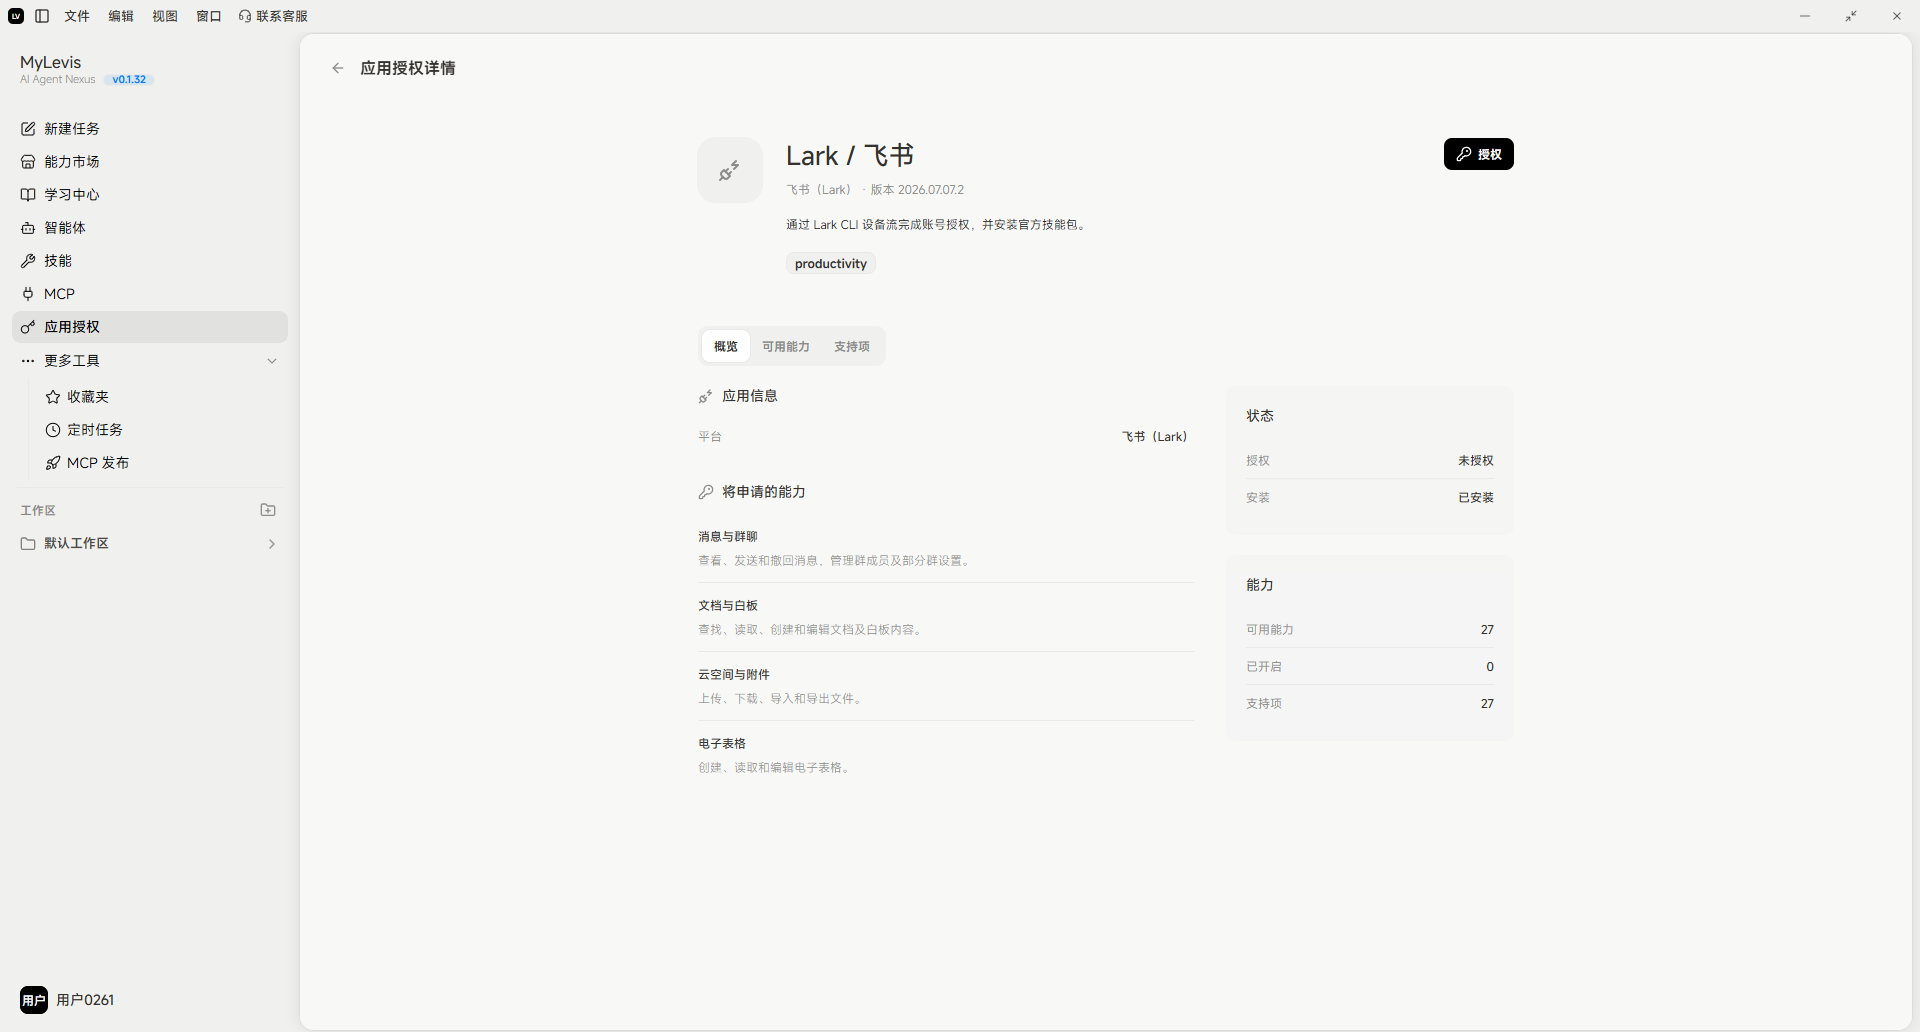
Task: Click the 支持项 count 27 row
Action: [1370, 704]
